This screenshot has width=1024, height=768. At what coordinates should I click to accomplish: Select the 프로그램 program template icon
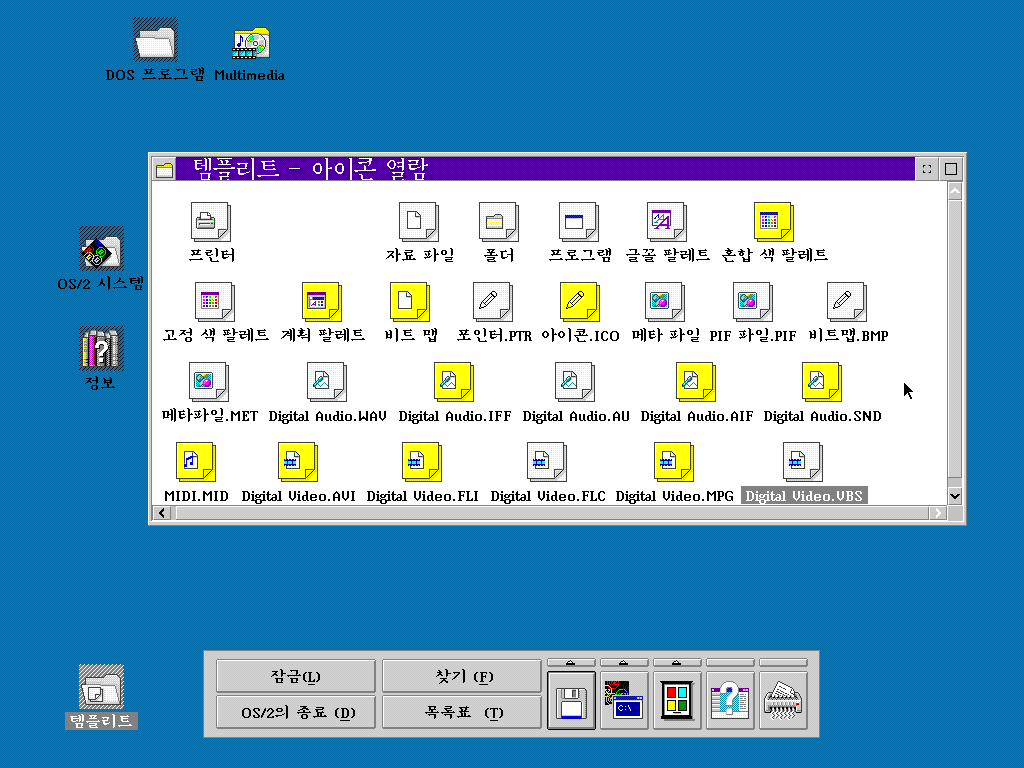coord(579,222)
